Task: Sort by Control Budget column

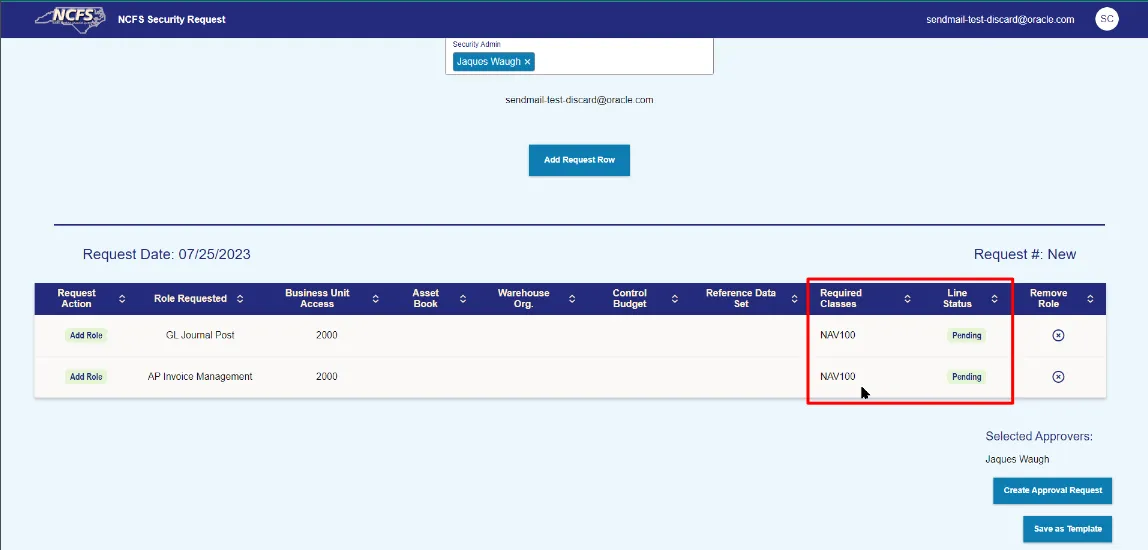Action: coord(675,299)
